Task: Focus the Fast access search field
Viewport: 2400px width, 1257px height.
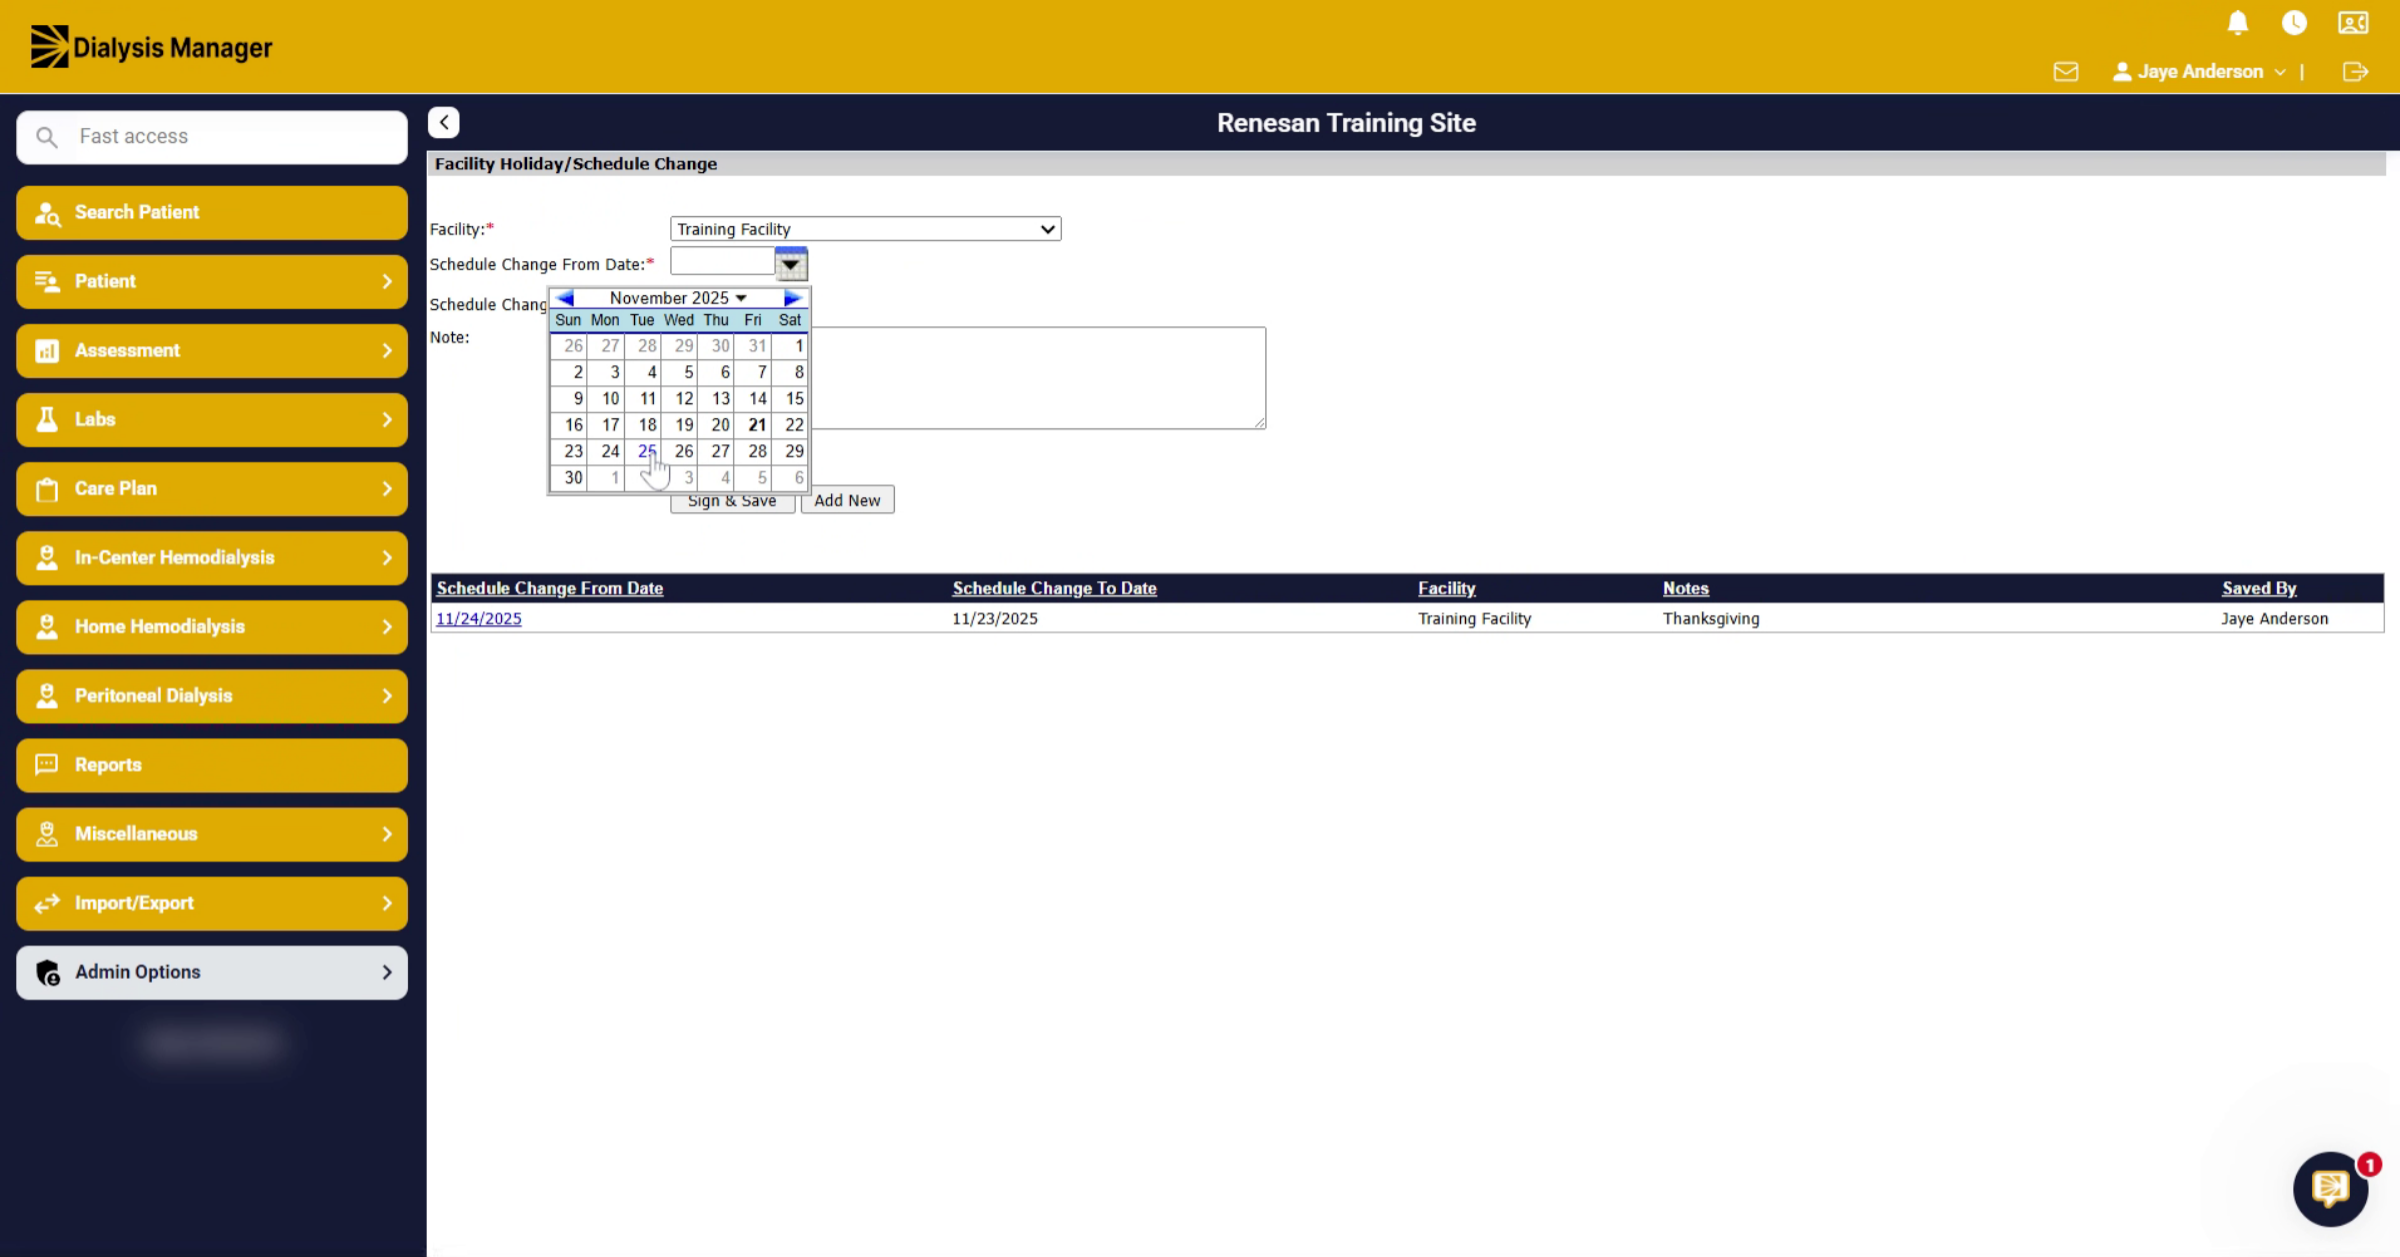Action: [212, 137]
